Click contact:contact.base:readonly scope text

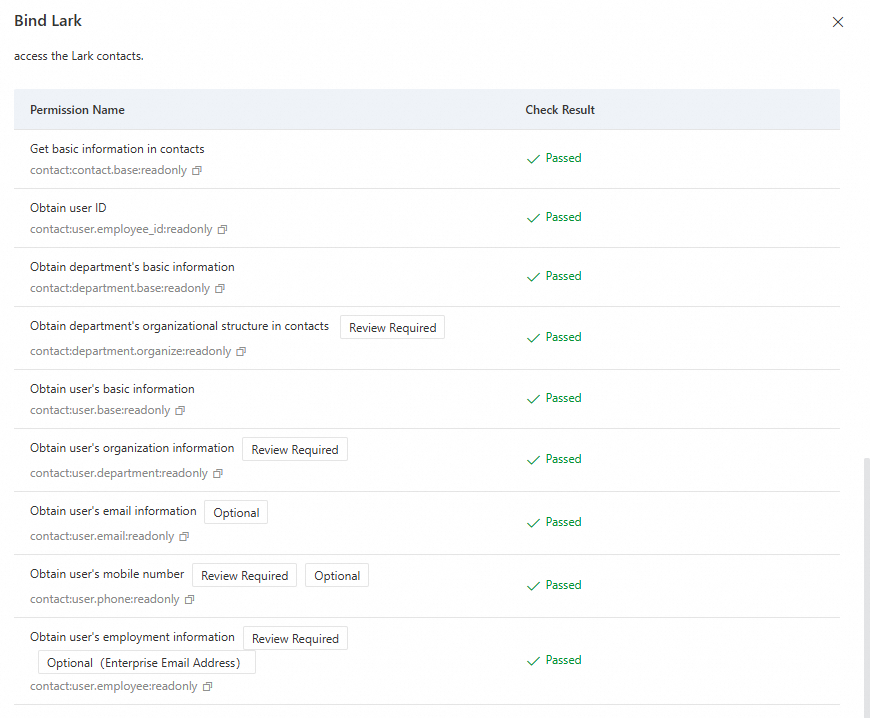(108, 170)
